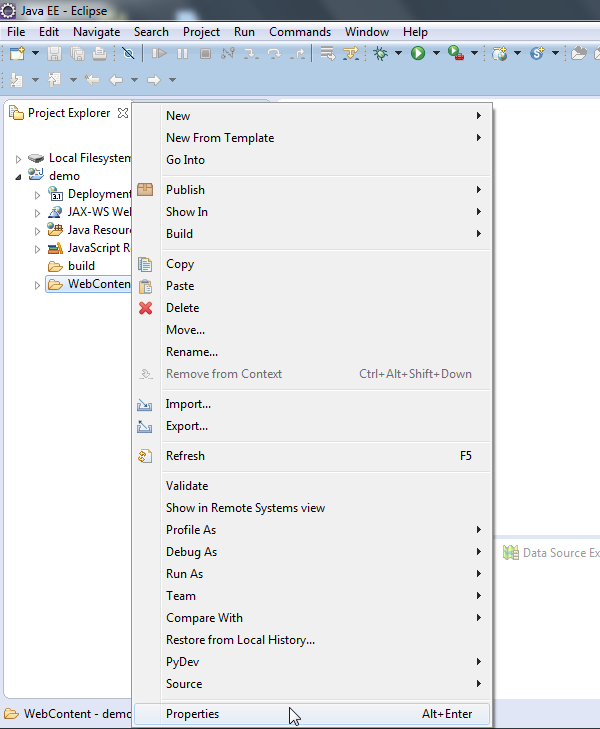Click the New wizard toolbar icon

click(x=17, y=53)
